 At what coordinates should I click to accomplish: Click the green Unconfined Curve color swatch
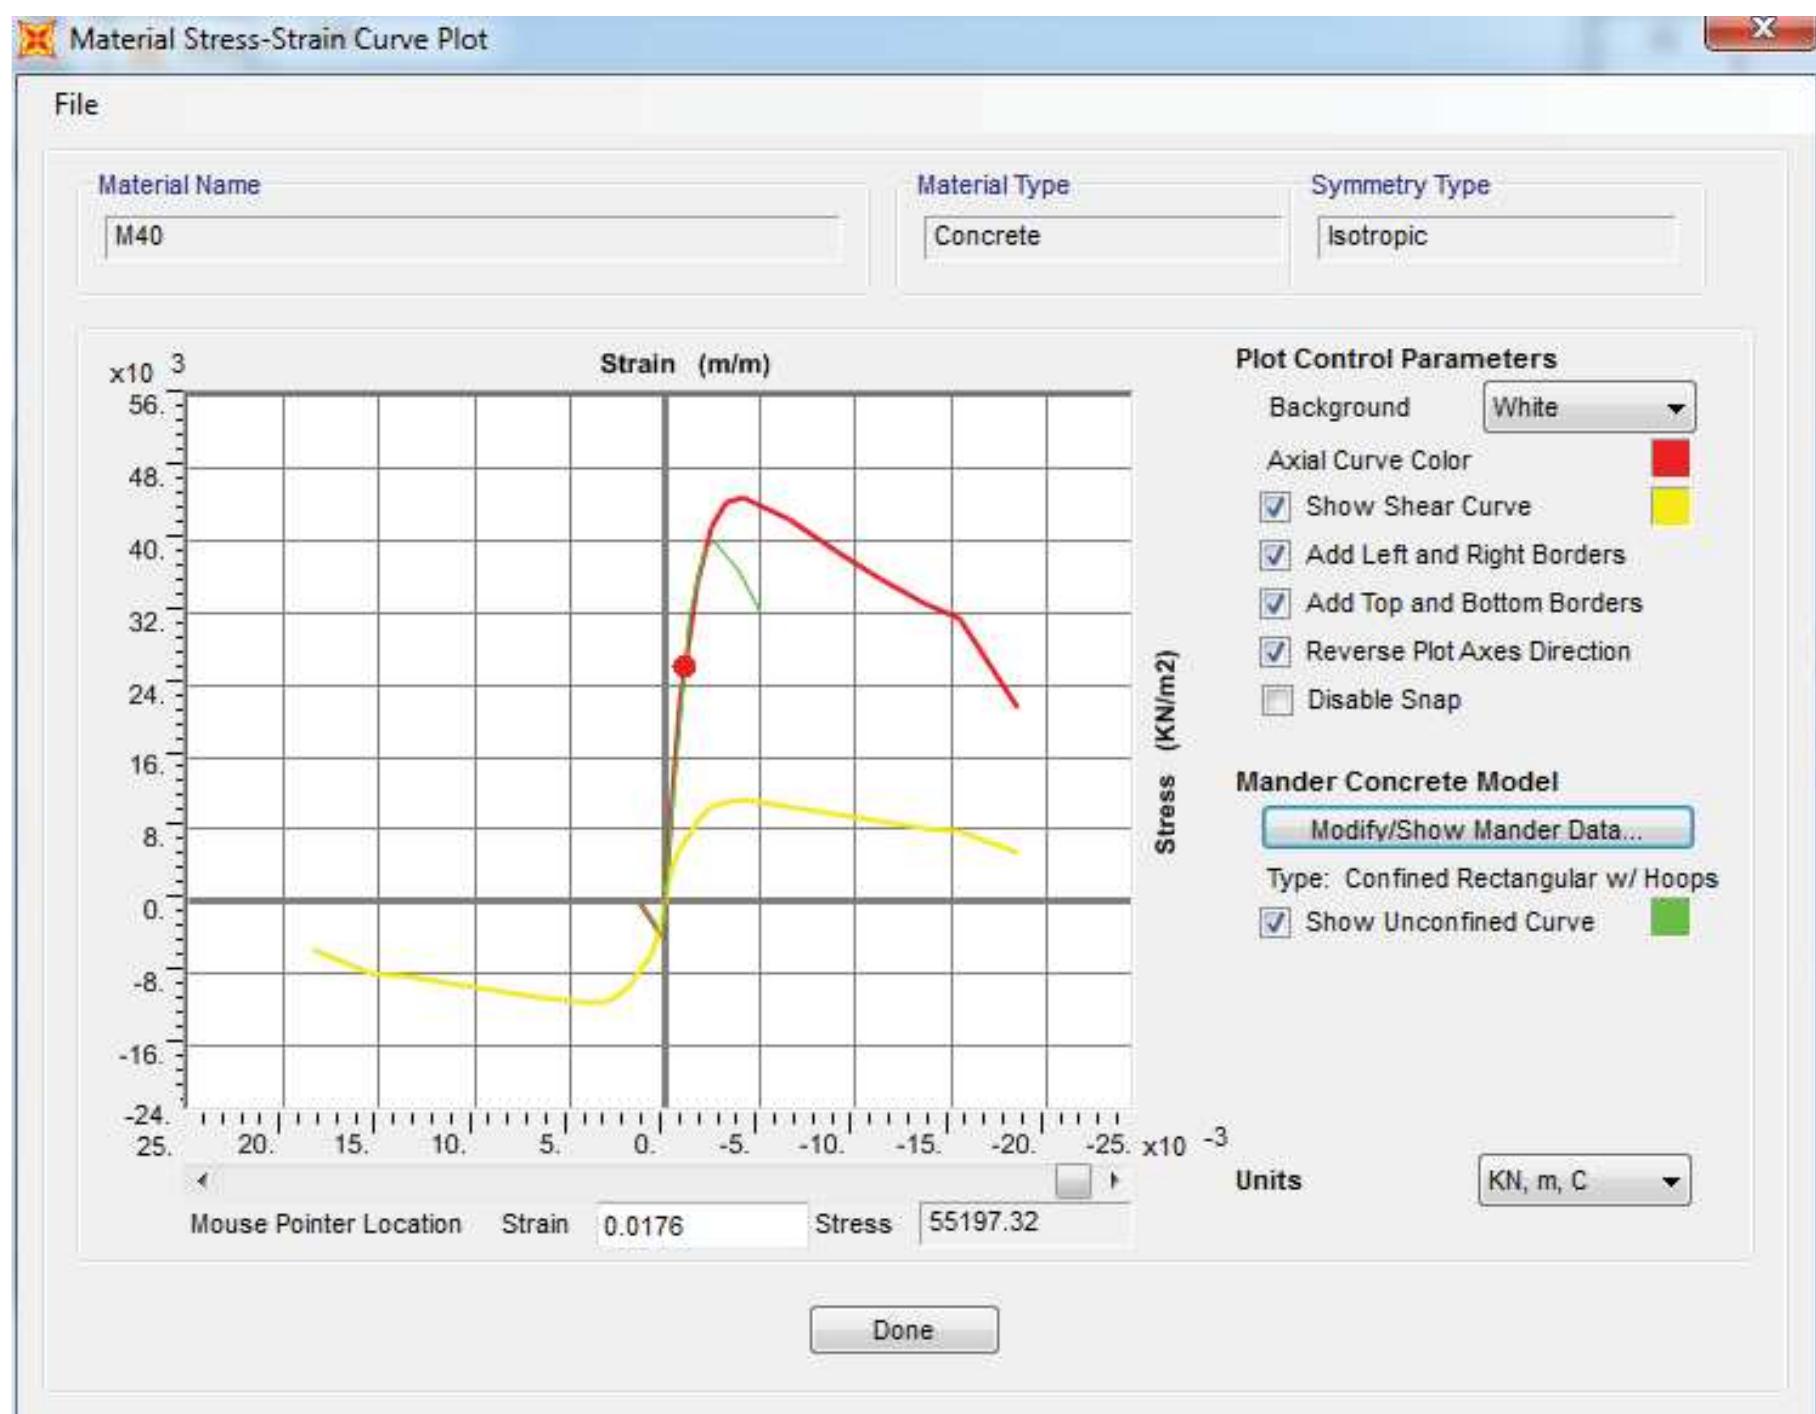tap(1670, 917)
